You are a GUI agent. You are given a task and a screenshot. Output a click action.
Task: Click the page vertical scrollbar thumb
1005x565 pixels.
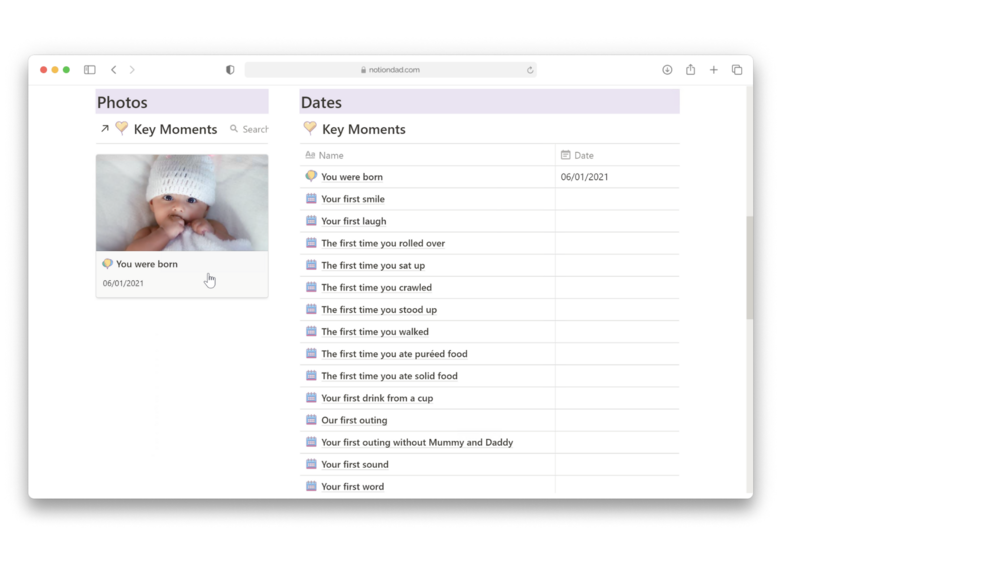coord(749,268)
